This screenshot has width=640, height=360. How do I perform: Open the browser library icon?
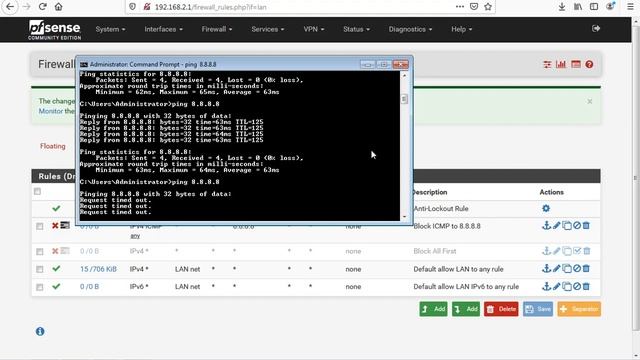[x=578, y=7]
